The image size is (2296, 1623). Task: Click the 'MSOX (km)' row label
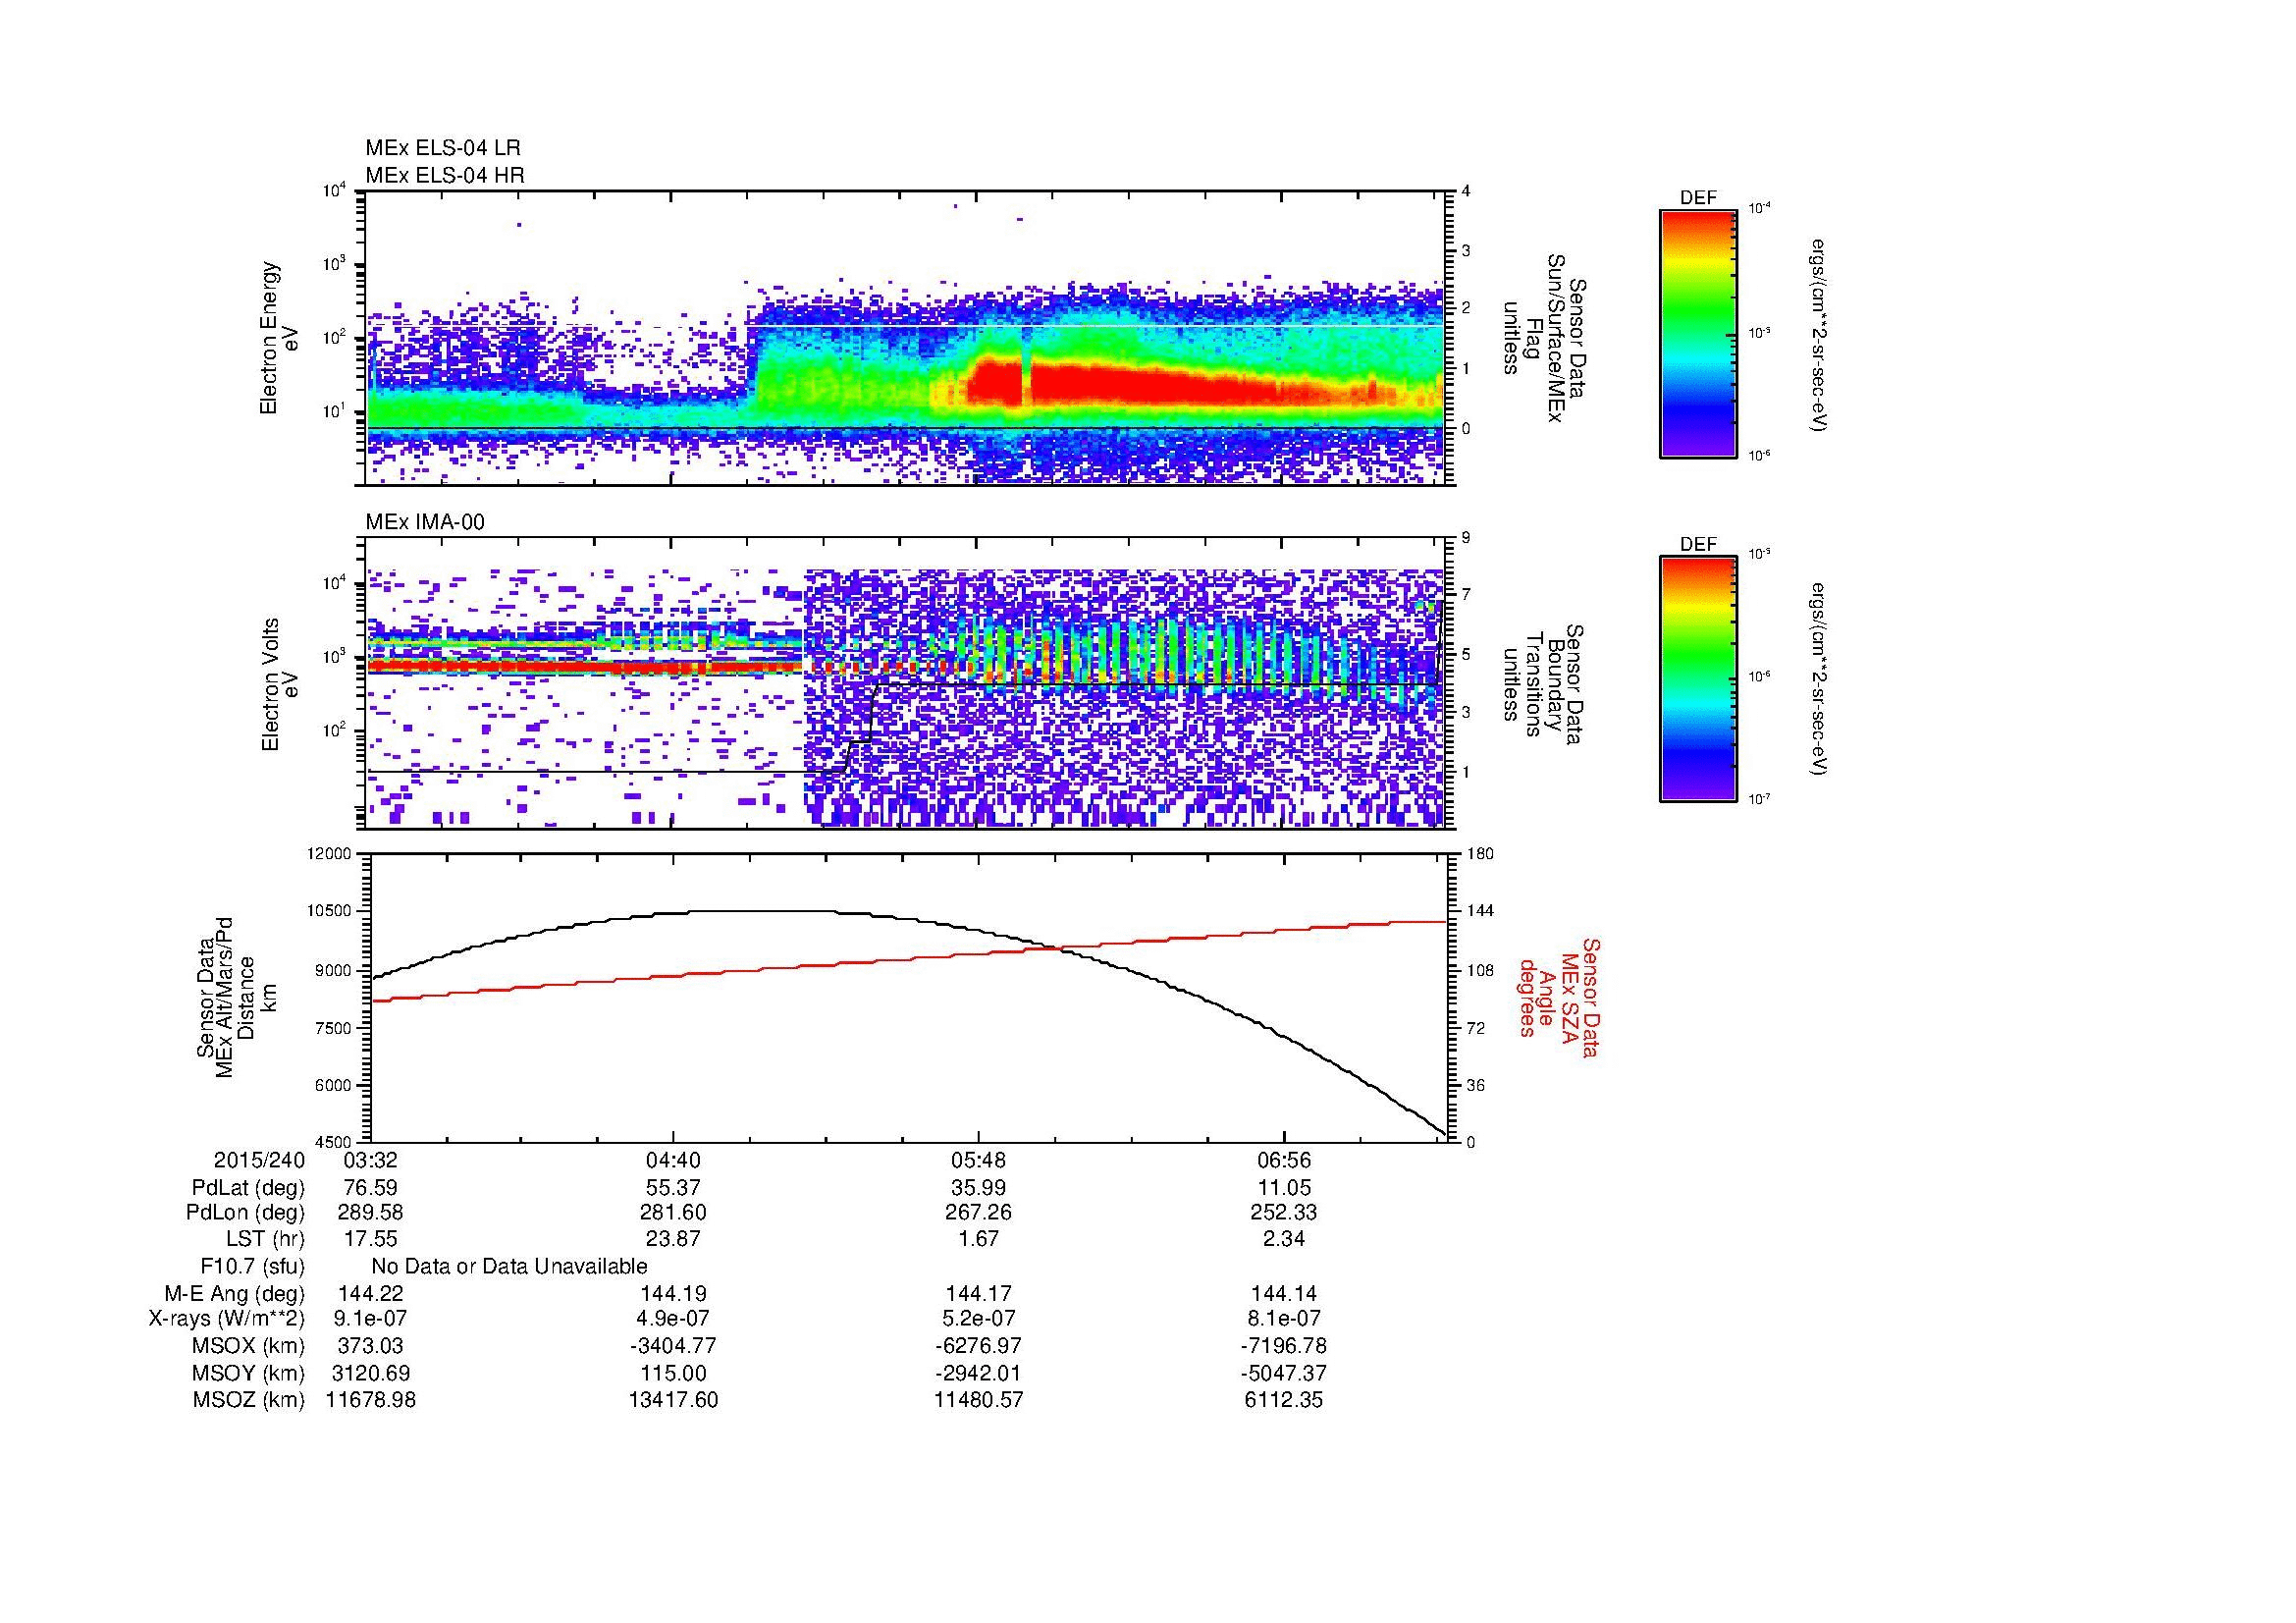(x=248, y=1346)
